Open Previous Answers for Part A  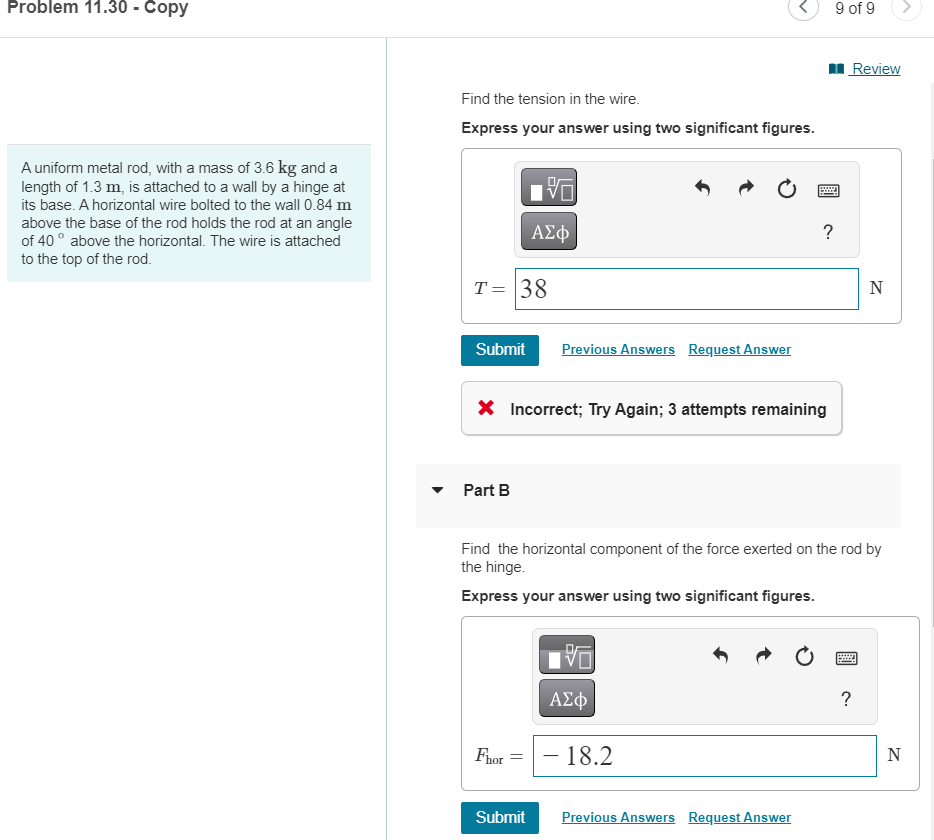click(617, 349)
